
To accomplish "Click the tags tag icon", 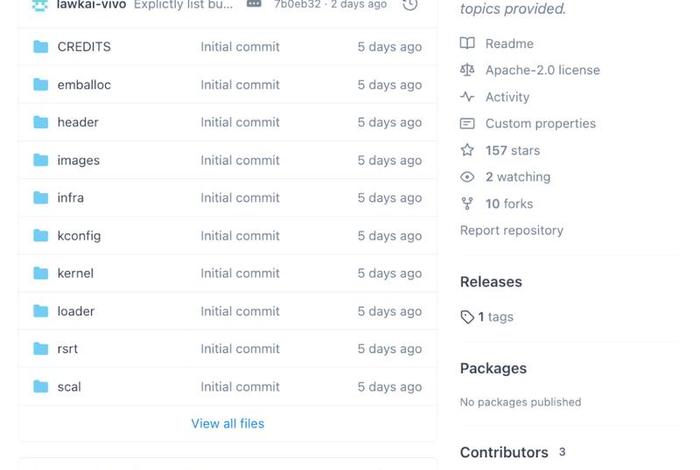I will [x=467, y=317].
